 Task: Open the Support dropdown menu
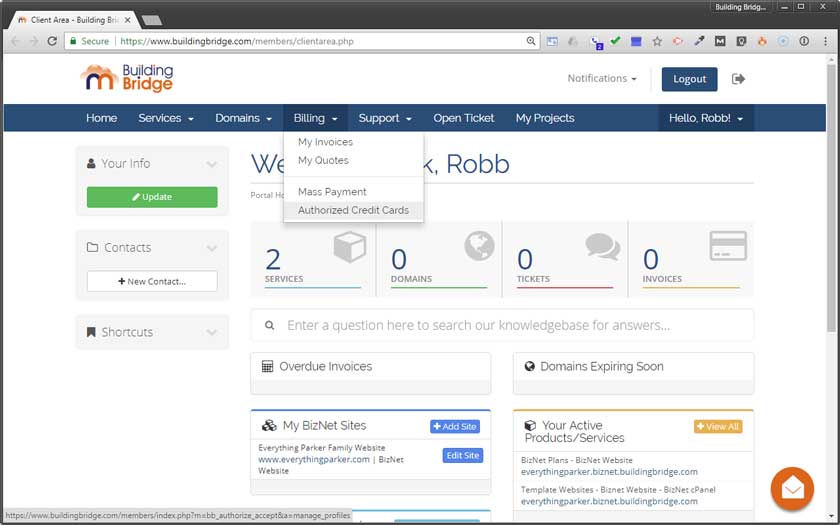(x=385, y=118)
